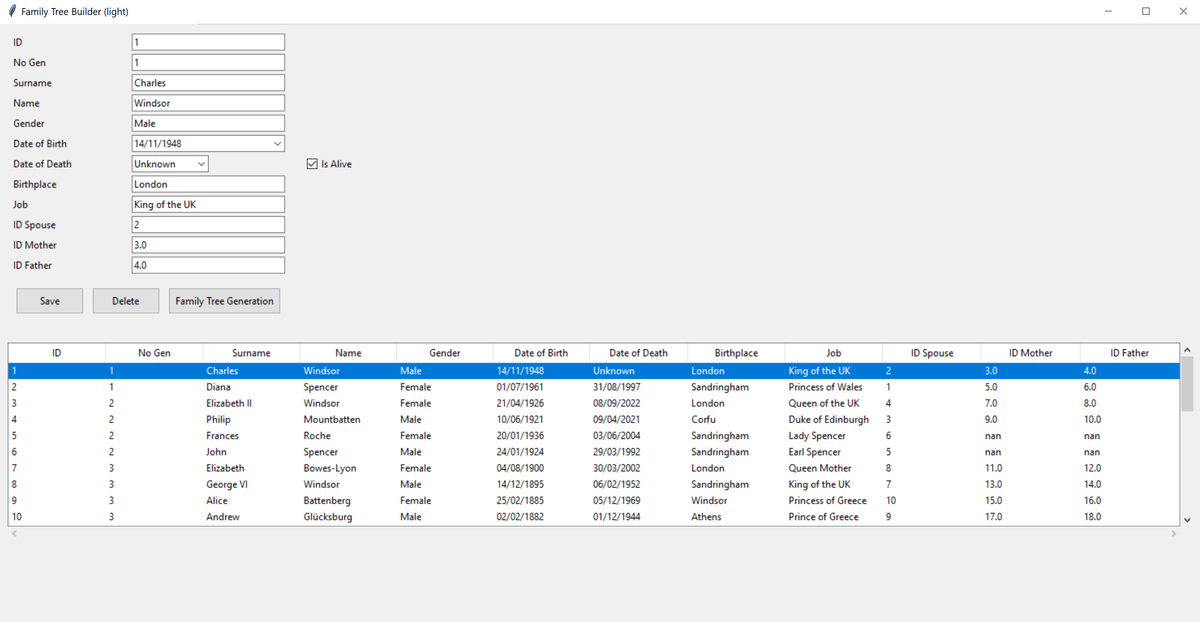
Task: Open the Date of Birth dropdown
Action: tap(277, 144)
